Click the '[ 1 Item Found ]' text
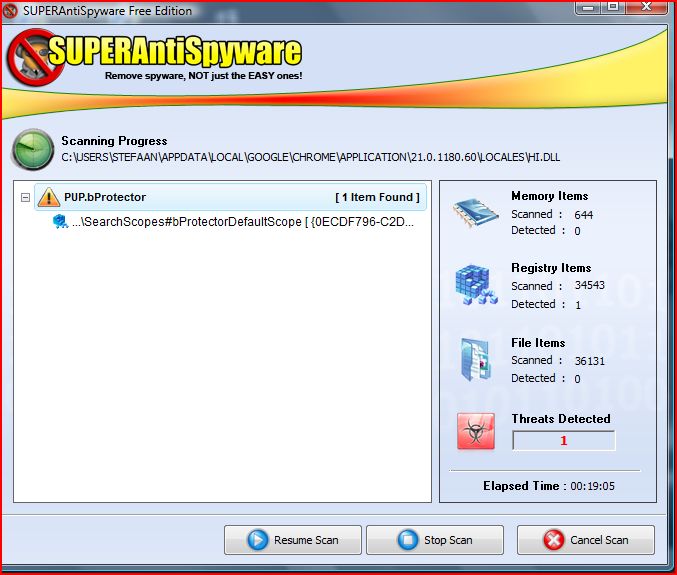677x575 pixels. [x=377, y=197]
